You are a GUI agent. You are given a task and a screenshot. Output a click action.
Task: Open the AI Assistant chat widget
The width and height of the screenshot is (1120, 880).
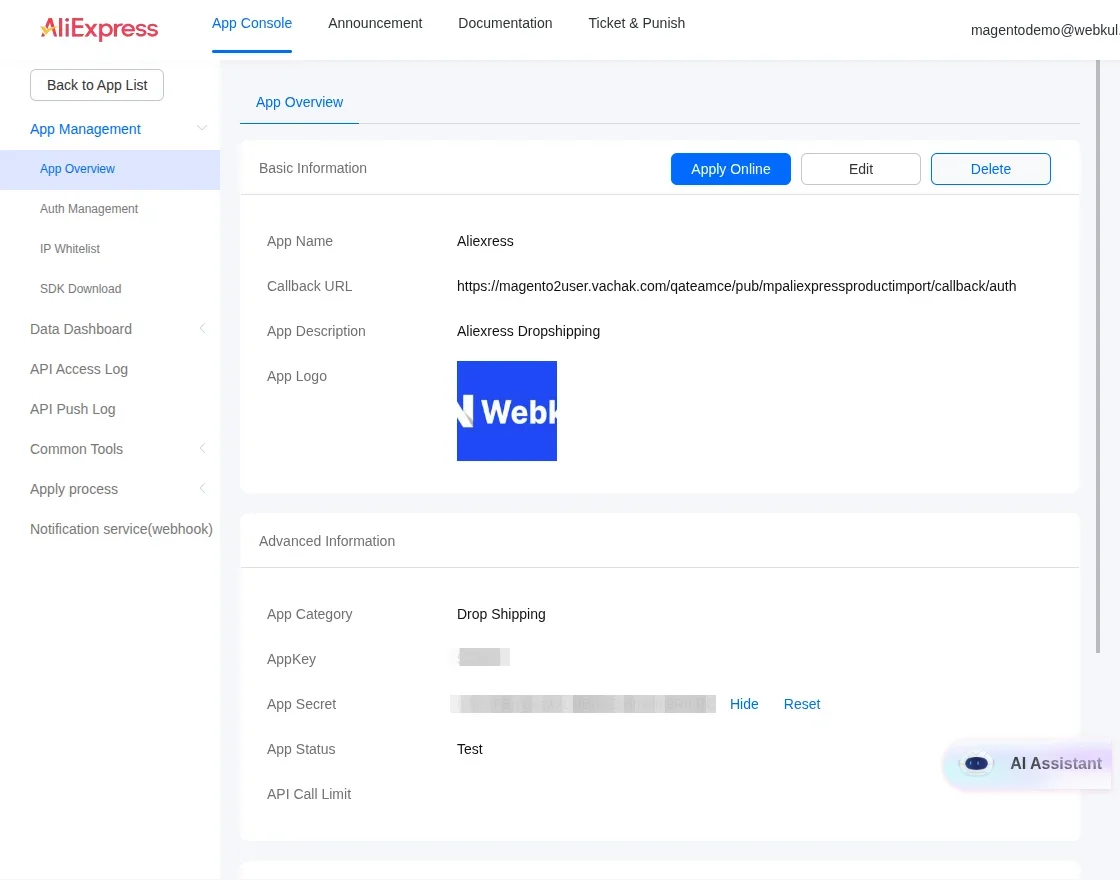click(x=1030, y=764)
